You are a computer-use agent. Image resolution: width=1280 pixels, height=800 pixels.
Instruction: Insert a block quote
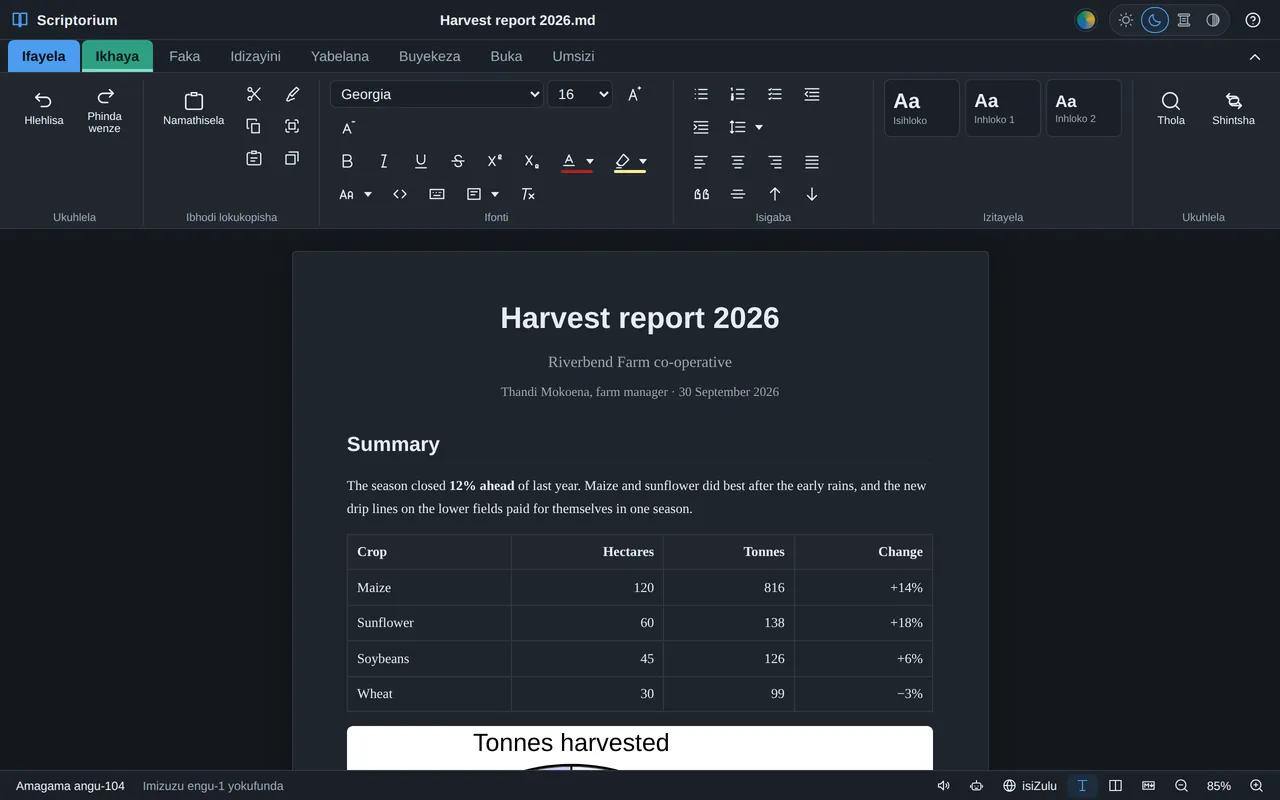pyautogui.click(x=701, y=194)
